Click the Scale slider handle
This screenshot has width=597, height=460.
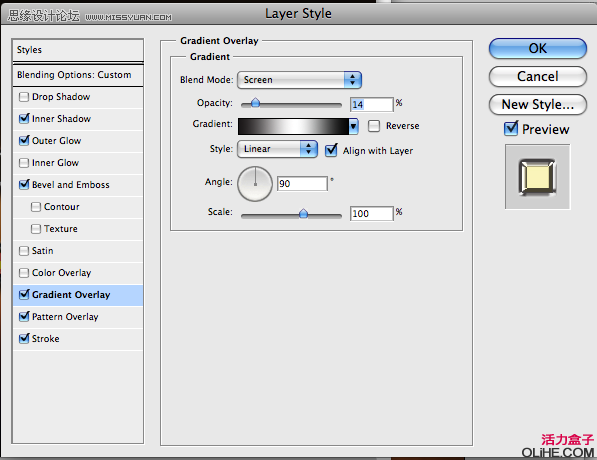pos(303,213)
